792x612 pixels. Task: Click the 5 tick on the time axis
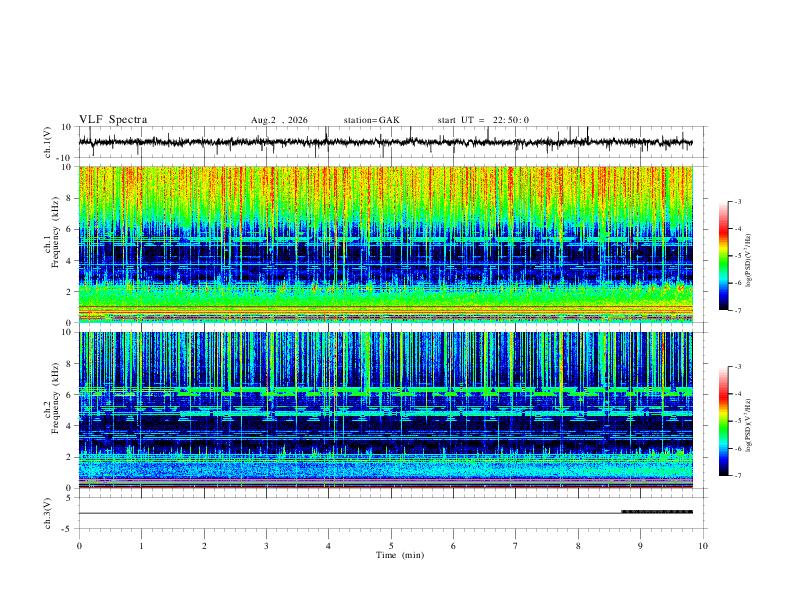pos(391,546)
